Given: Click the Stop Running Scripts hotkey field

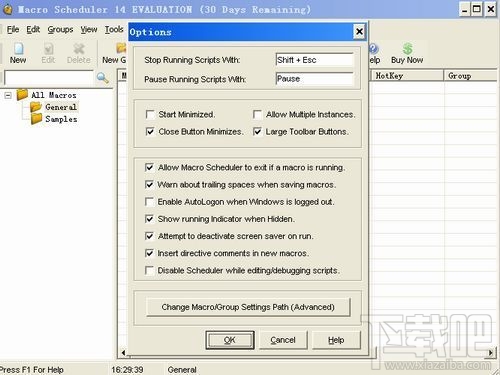Looking at the screenshot, I should [314, 60].
